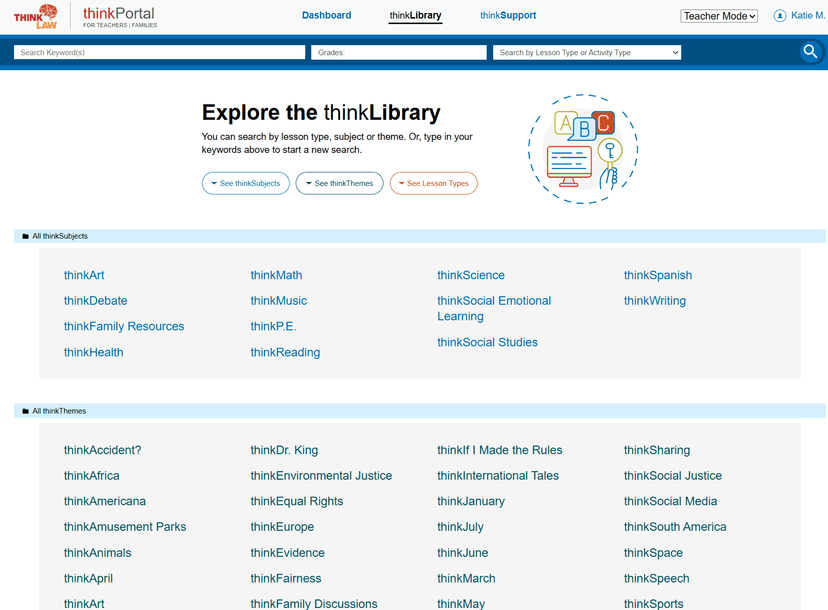Open the thinkMath subject link
Image resolution: width=828 pixels, height=610 pixels.
(276, 274)
